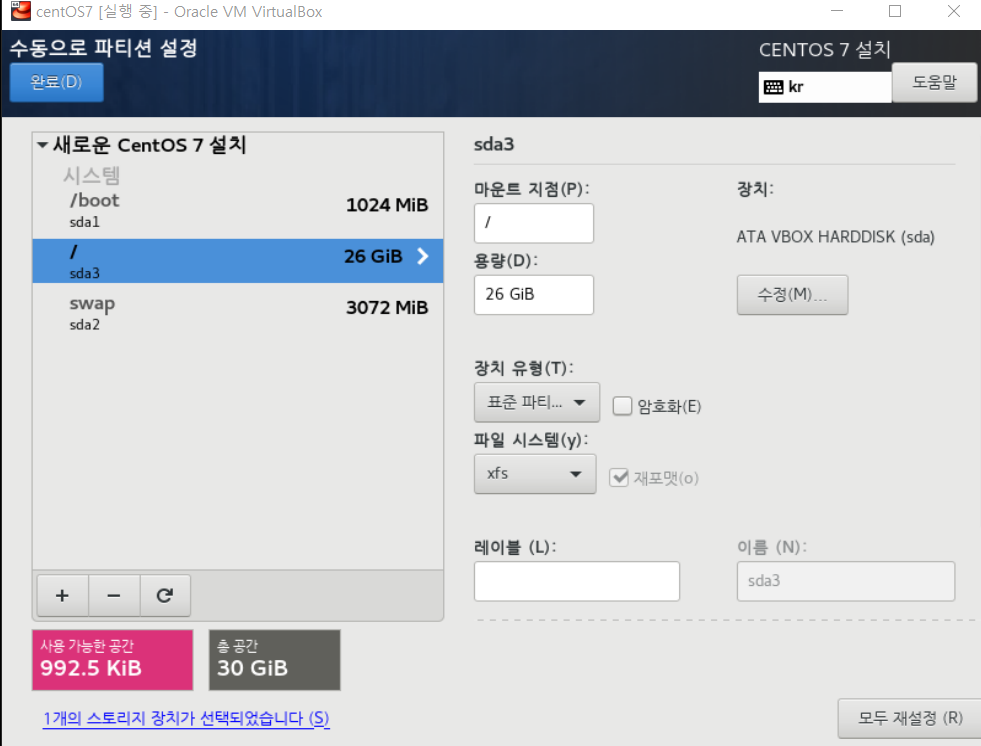981x746 pixels.
Task: Click the 1024 MiB size value
Action: 387,205
